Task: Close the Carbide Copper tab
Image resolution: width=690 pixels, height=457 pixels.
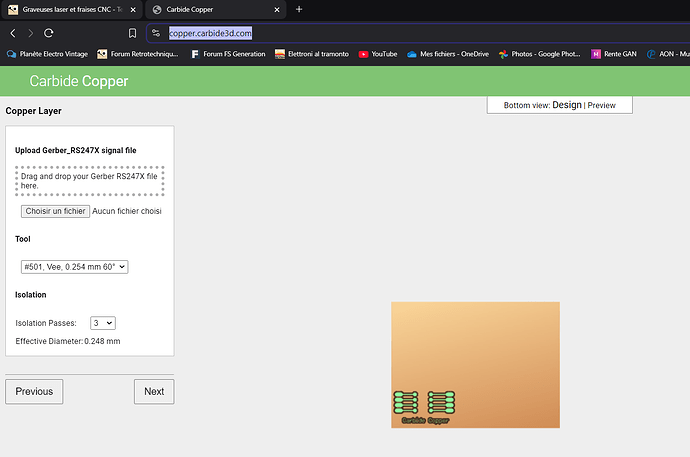Action: pos(277,9)
